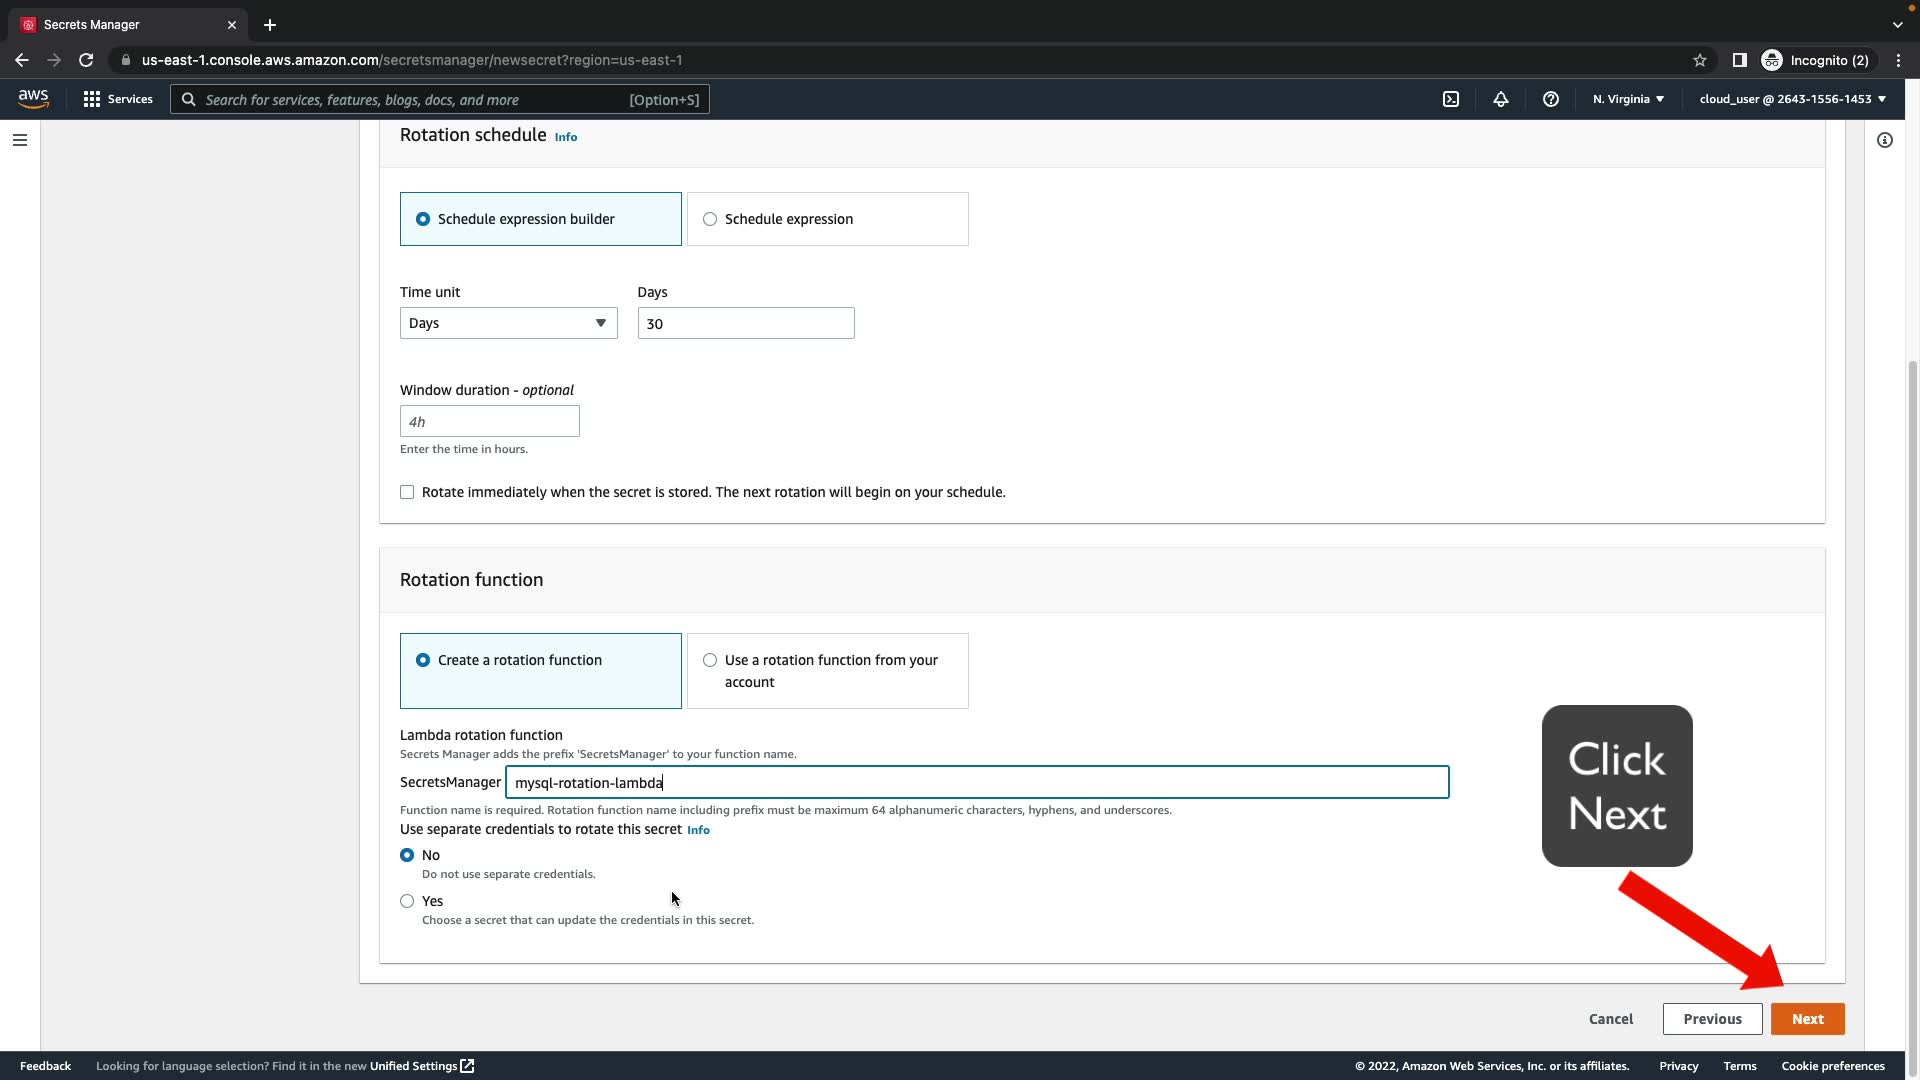This screenshot has width=1920, height=1080.
Task: Reload the page in the browser
Action: point(86,60)
